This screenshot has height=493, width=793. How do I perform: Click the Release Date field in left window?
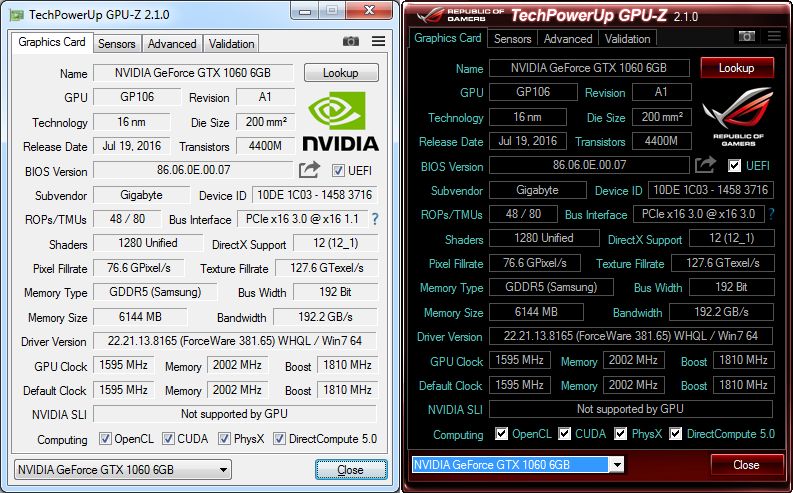click(131, 146)
